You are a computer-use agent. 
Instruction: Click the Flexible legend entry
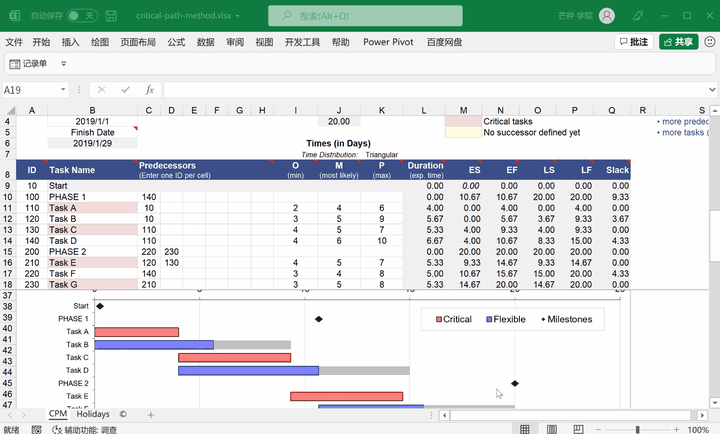pos(506,319)
